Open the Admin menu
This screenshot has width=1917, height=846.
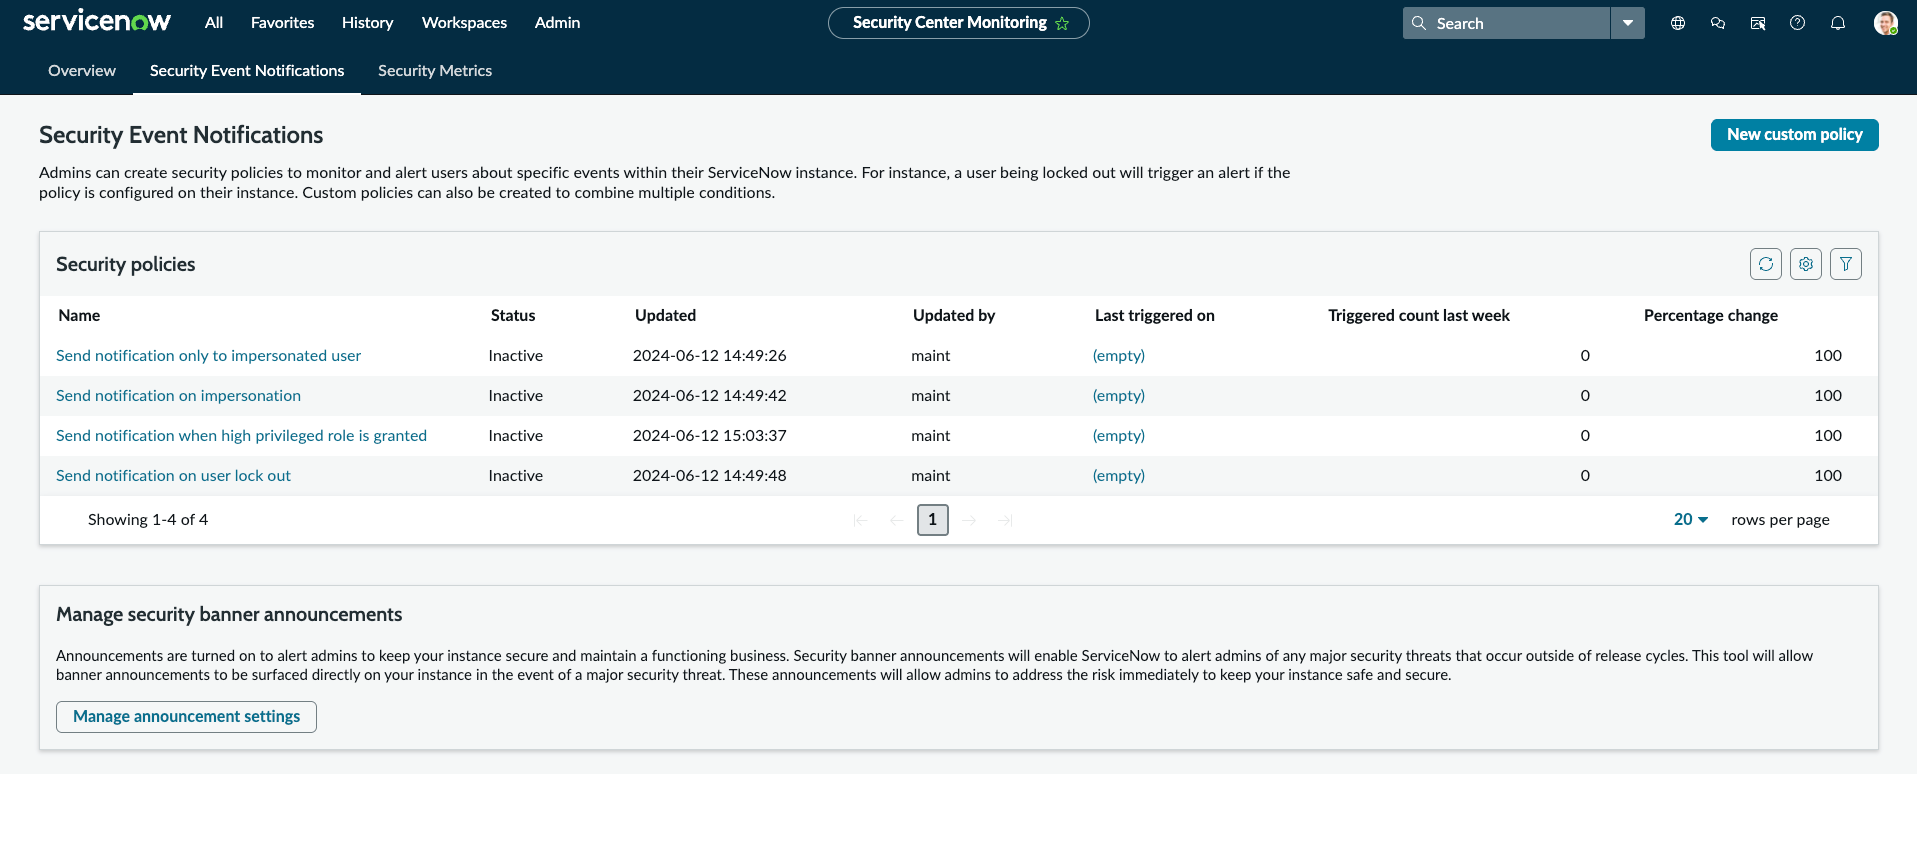557,23
